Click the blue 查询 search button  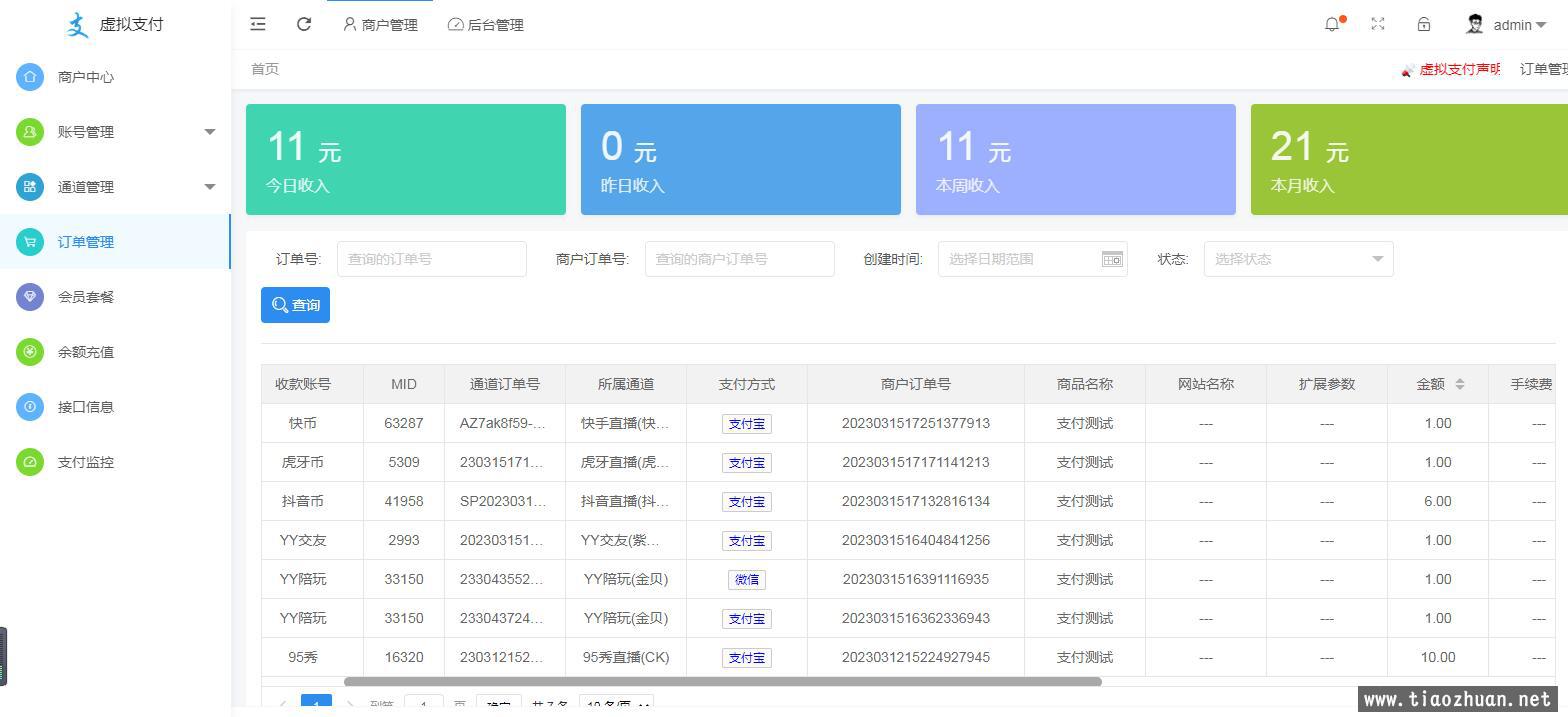click(x=295, y=305)
